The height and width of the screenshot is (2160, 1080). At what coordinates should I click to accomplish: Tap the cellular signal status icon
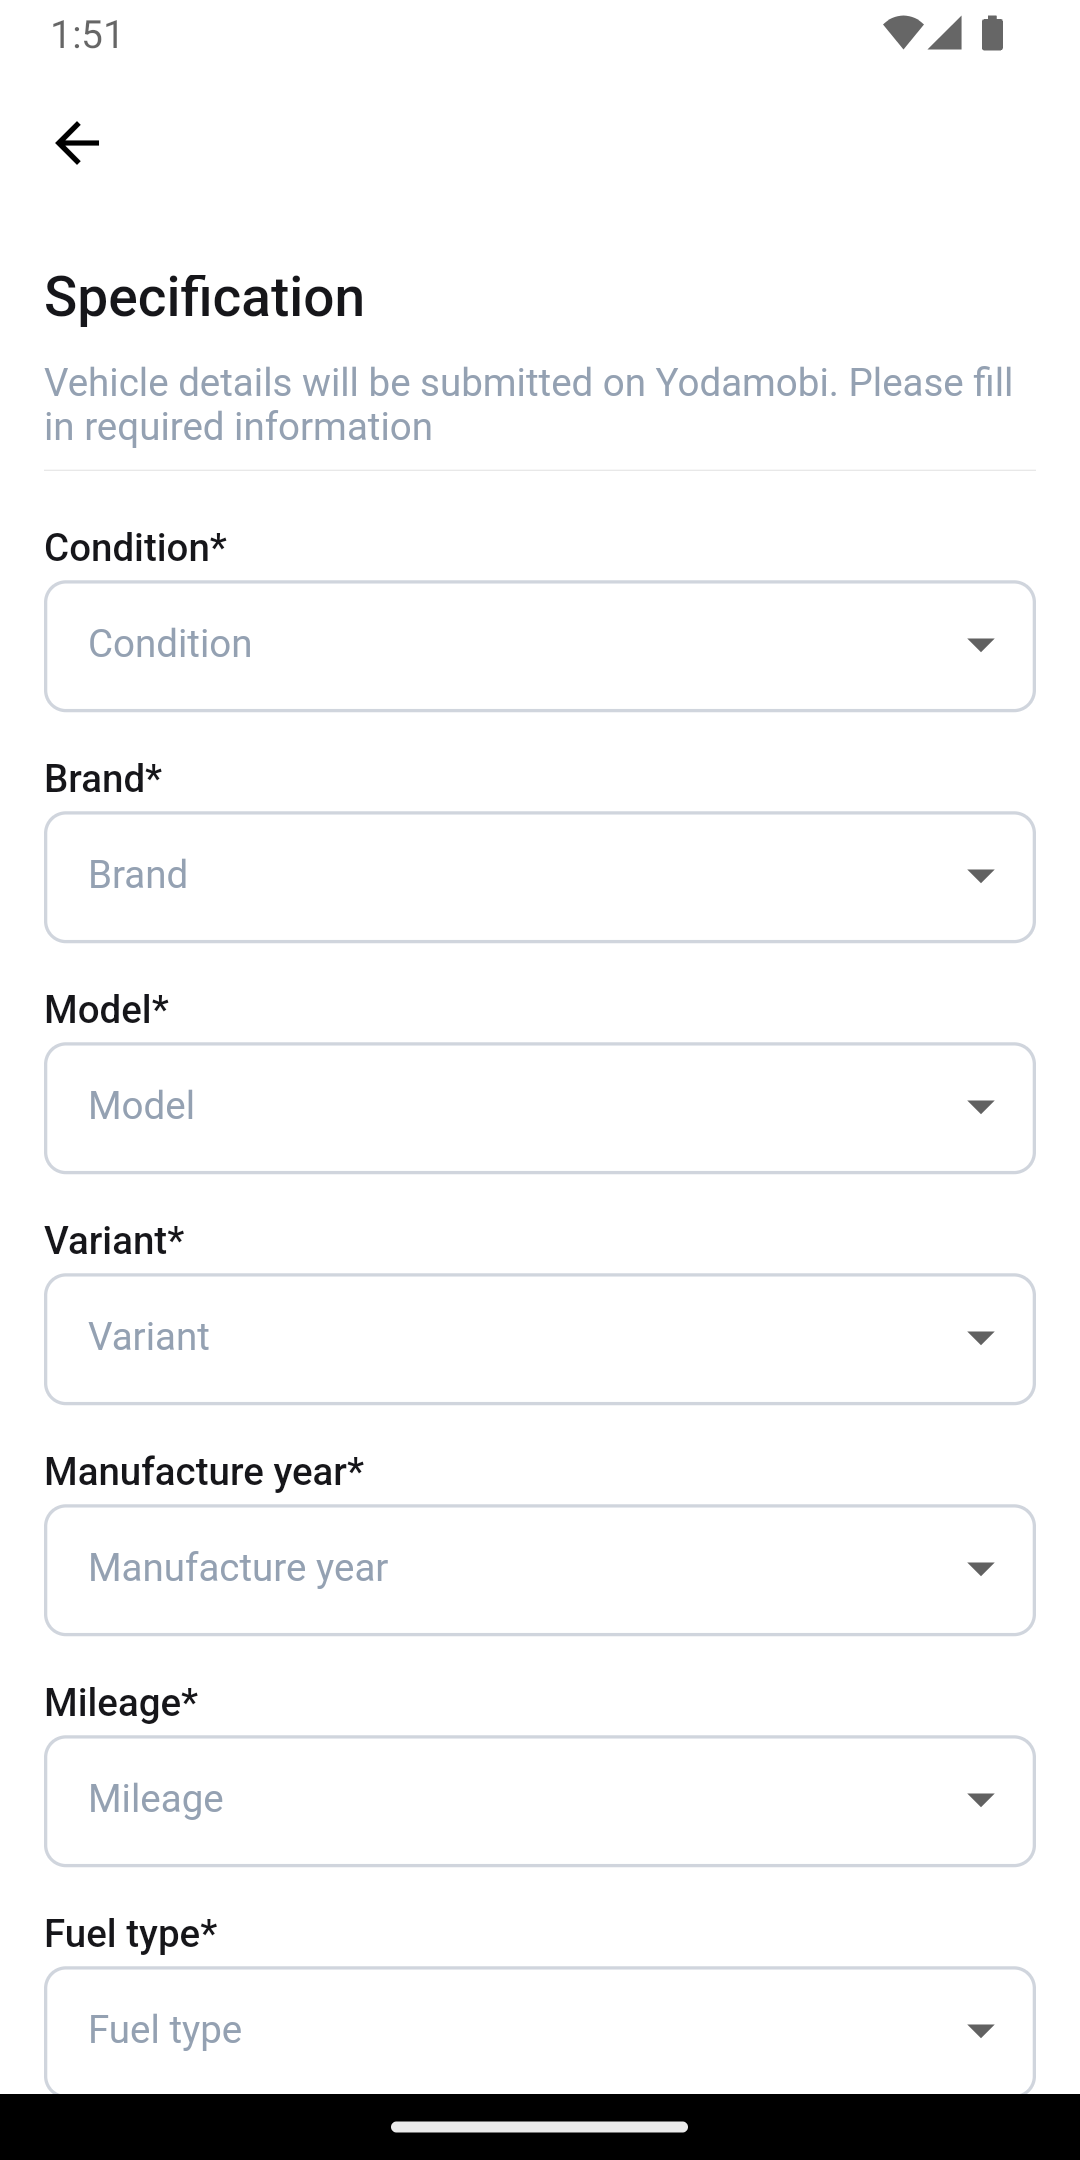coord(945,34)
